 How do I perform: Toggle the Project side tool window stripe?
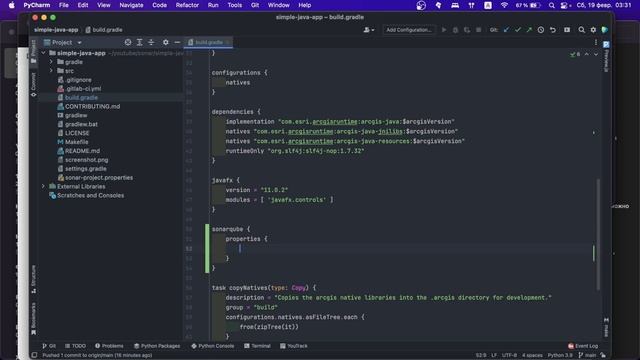click(33, 52)
